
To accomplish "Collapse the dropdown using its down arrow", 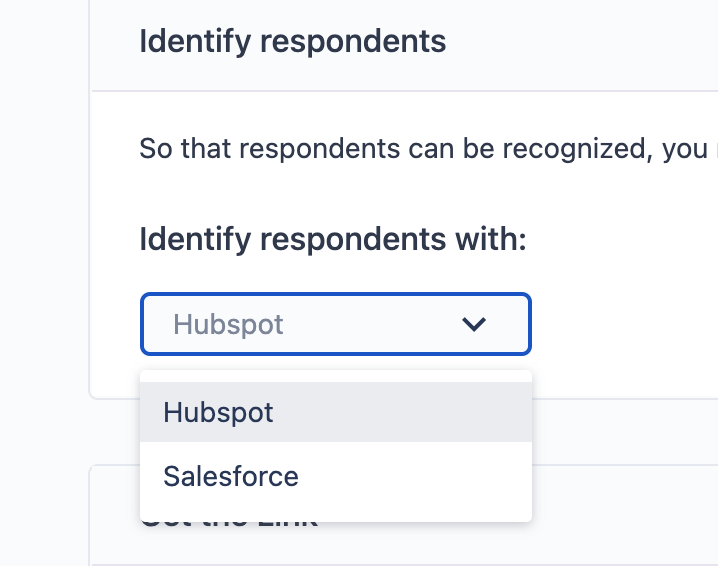I will coord(474,324).
